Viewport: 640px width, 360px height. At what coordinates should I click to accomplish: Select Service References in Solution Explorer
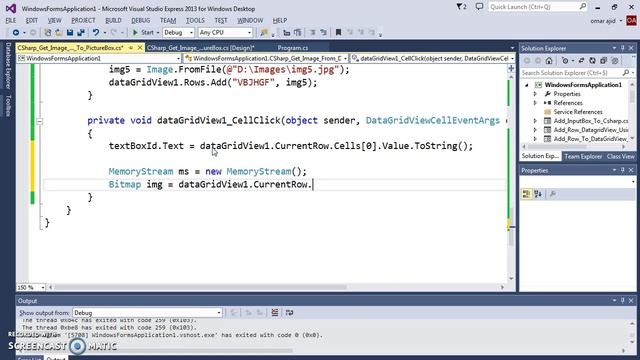578,112
